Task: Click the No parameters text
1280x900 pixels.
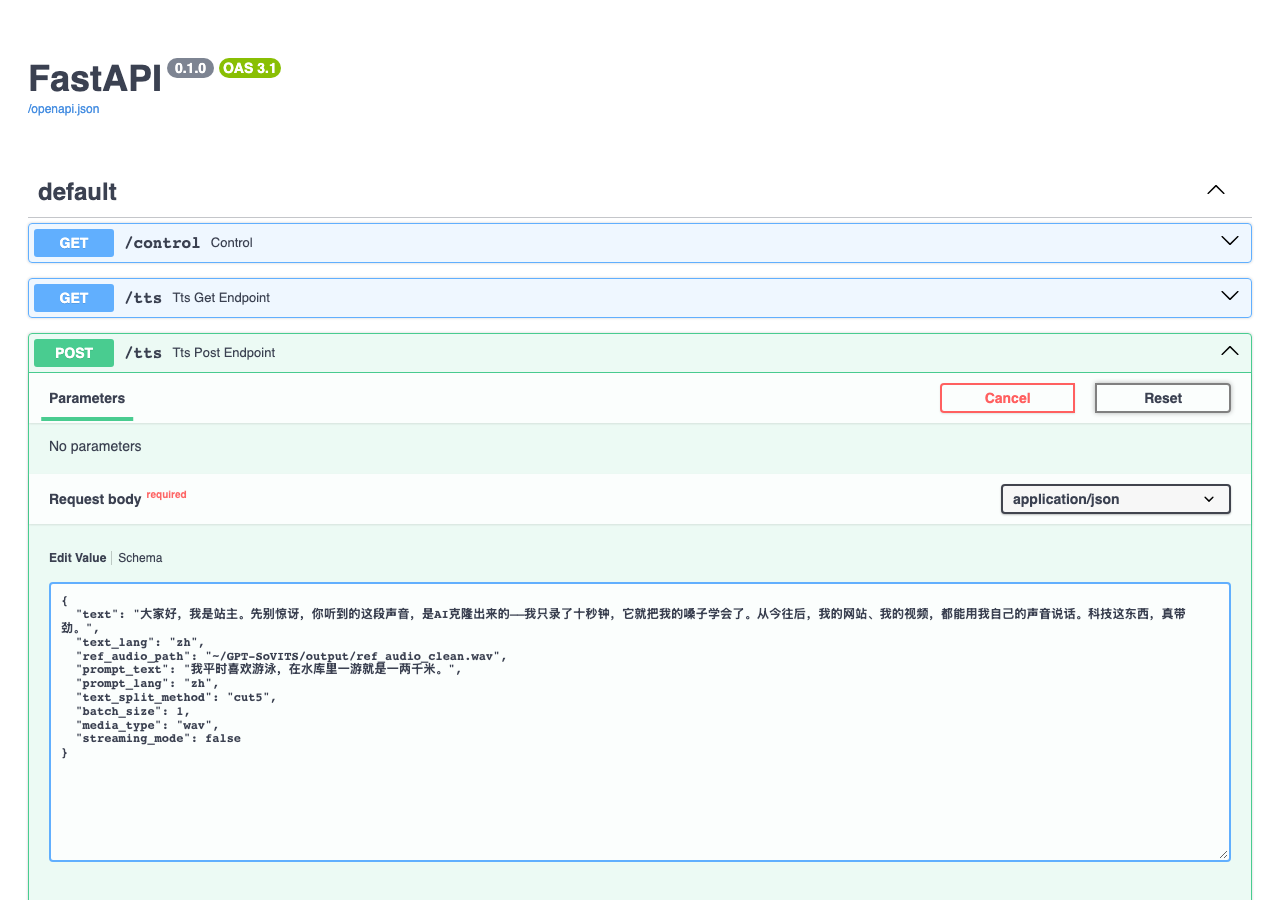Action: tap(95, 446)
